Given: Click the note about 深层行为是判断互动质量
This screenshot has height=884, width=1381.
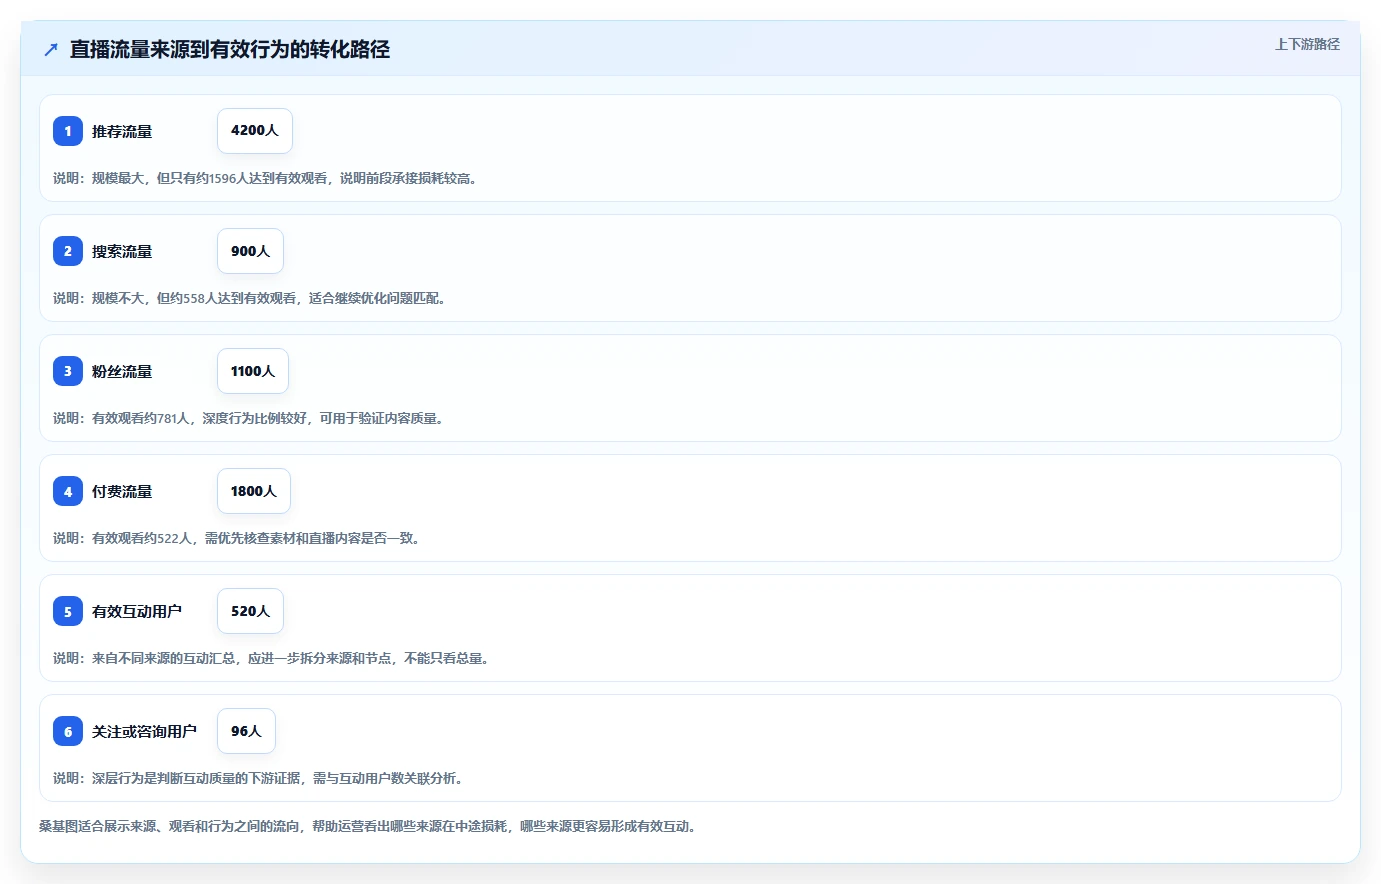Looking at the screenshot, I should (x=260, y=778).
